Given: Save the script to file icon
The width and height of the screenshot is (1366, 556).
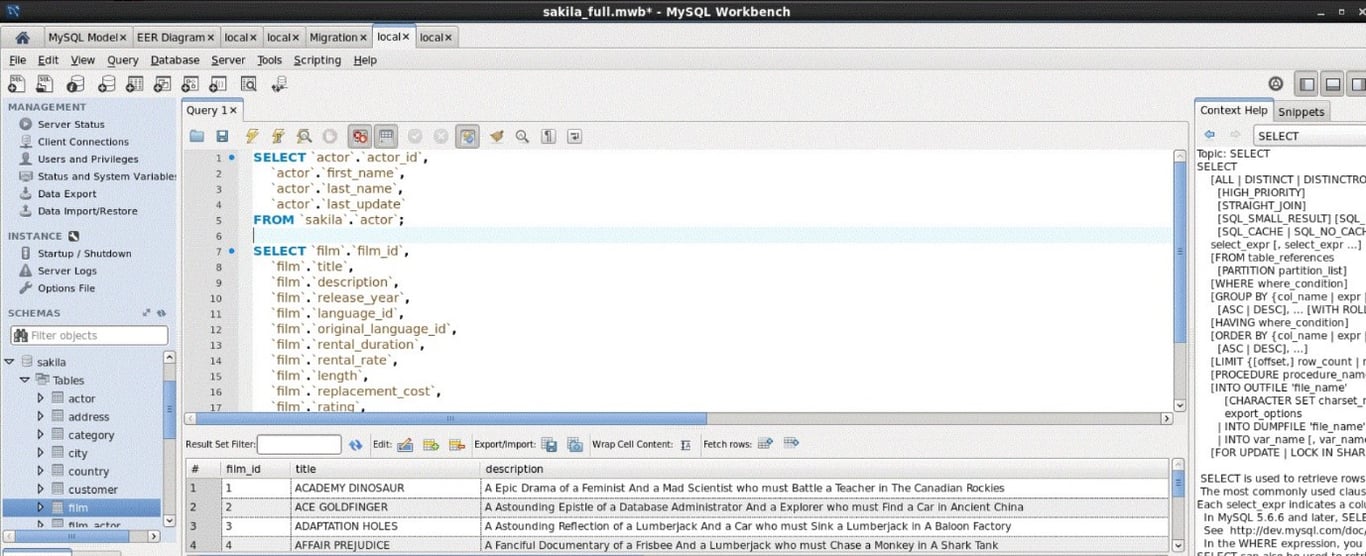Looking at the screenshot, I should pos(223,136).
